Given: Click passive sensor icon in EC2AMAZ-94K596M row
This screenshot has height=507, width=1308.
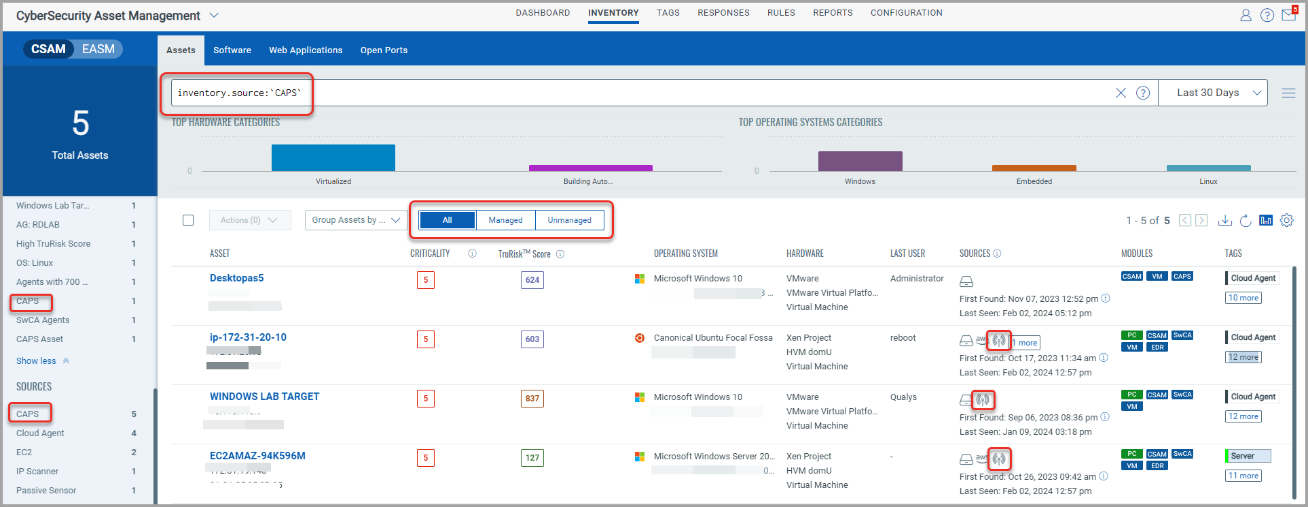Looking at the screenshot, I should (x=998, y=458).
